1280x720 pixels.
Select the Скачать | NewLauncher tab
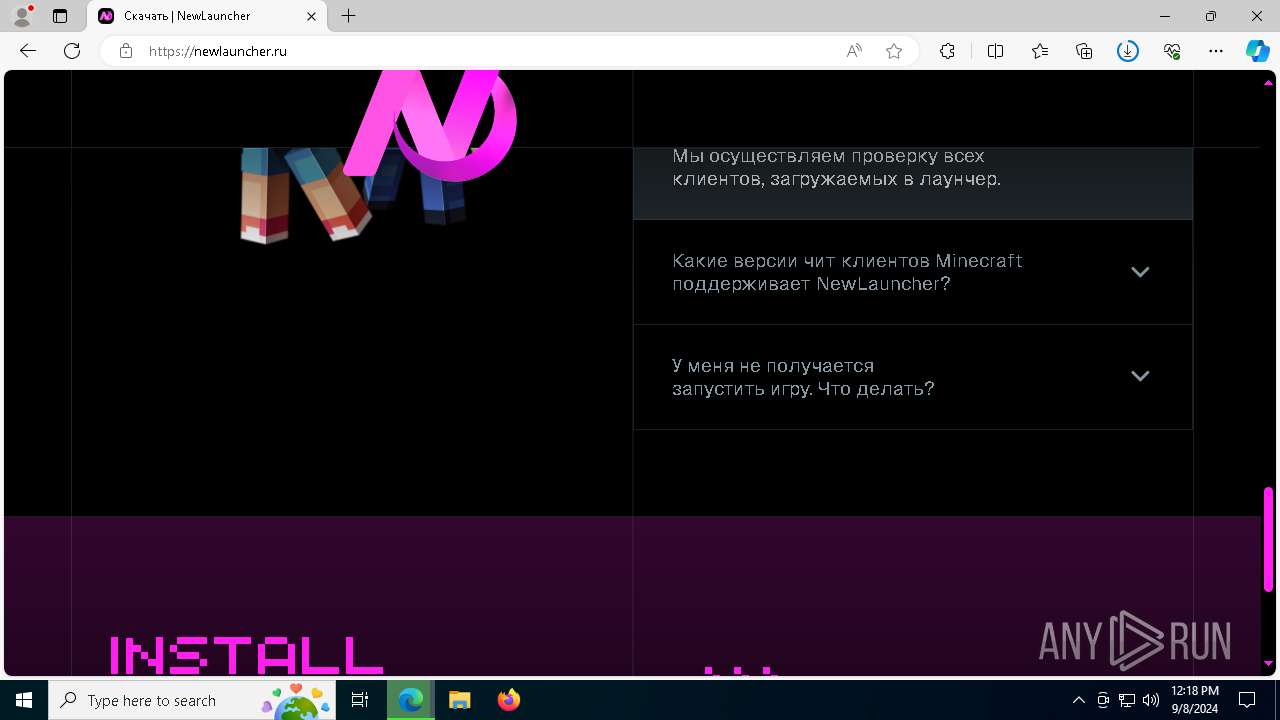[207, 16]
